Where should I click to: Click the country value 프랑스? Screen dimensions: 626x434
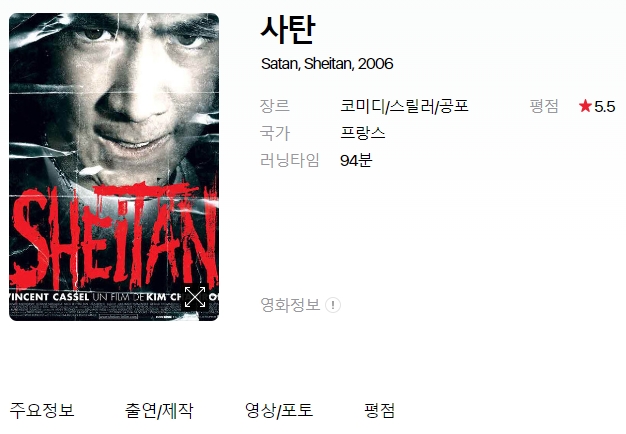click(363, 133)
